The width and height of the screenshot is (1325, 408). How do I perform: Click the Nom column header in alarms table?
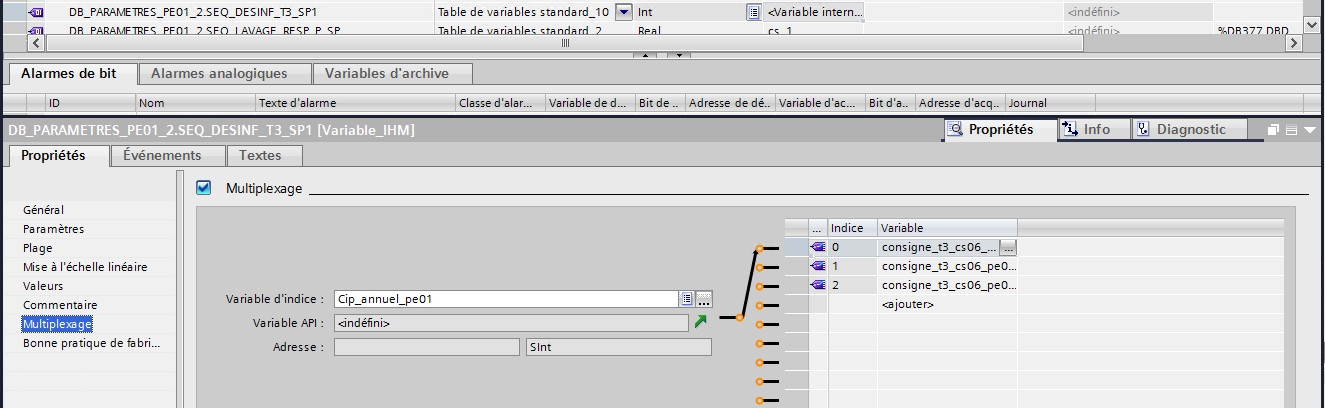(x=195, y=103)
